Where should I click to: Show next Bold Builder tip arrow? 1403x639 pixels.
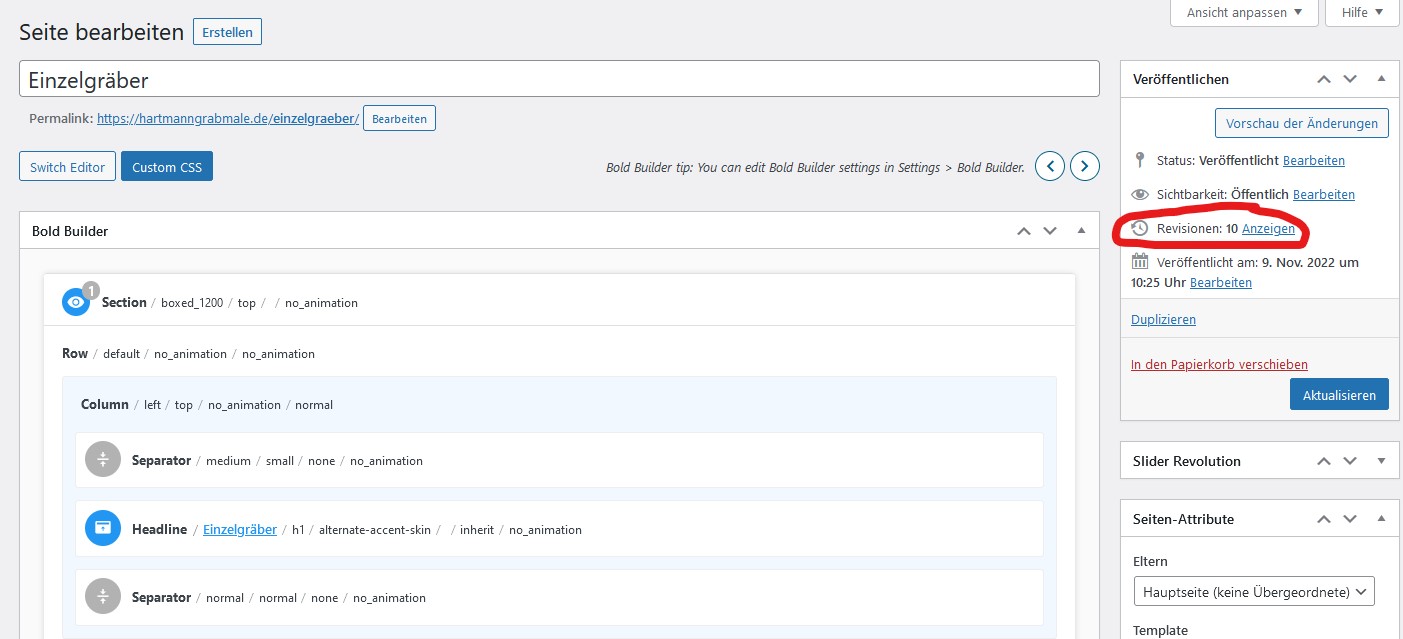1085,166
